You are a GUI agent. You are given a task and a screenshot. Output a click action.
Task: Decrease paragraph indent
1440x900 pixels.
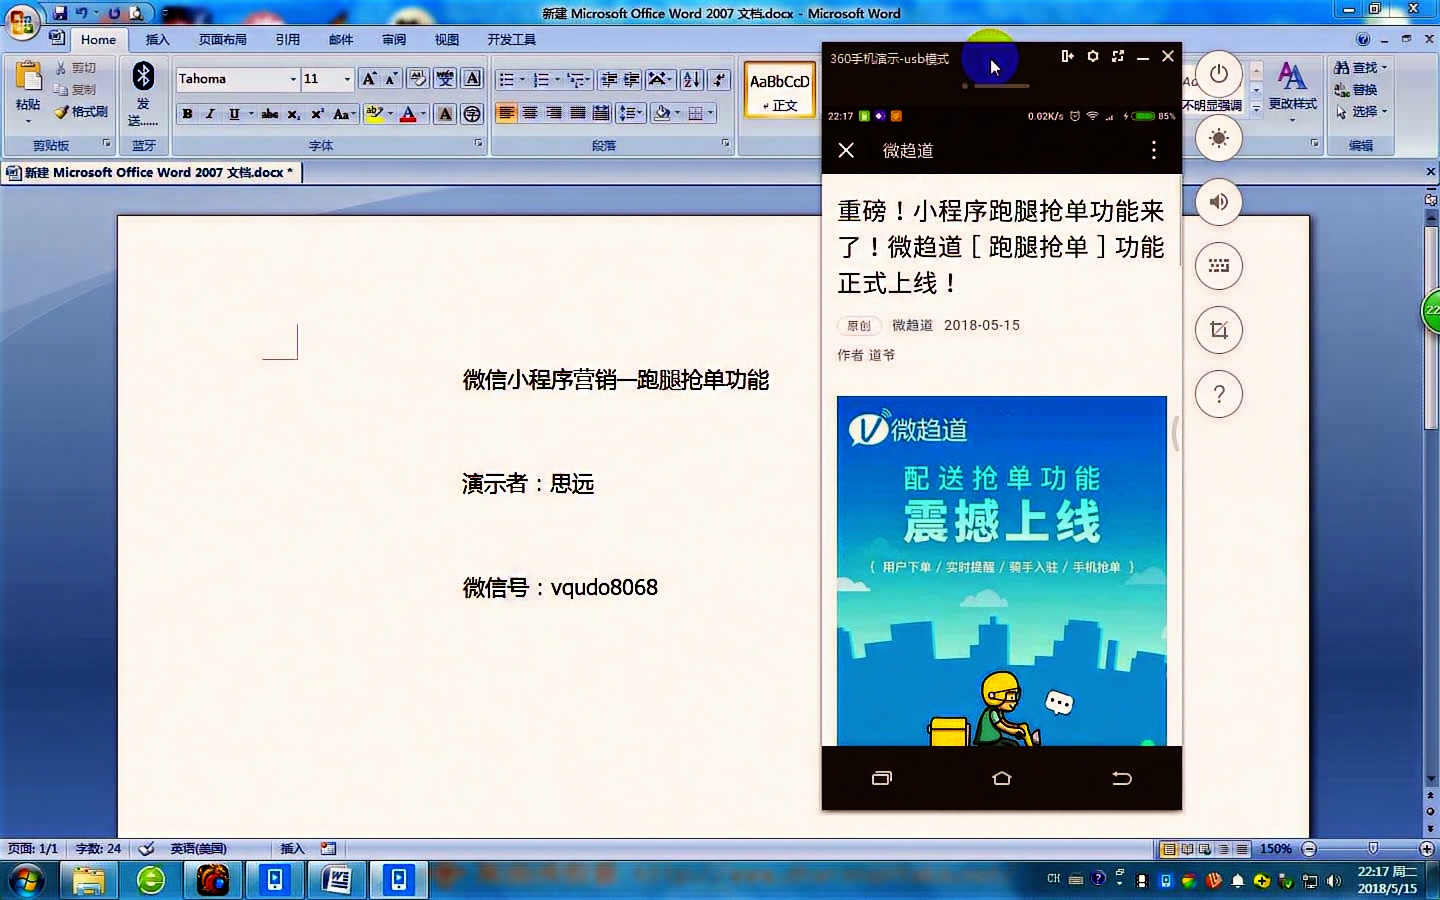[x=608, y=79]
